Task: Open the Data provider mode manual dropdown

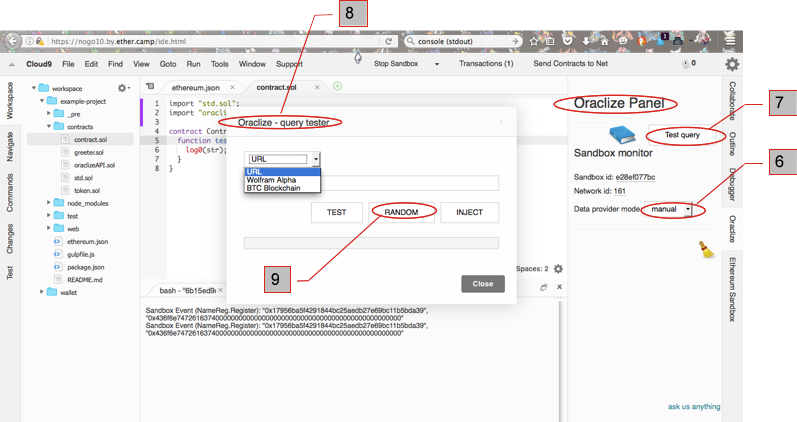Action: pyautogui.click(x=668, y=209)
